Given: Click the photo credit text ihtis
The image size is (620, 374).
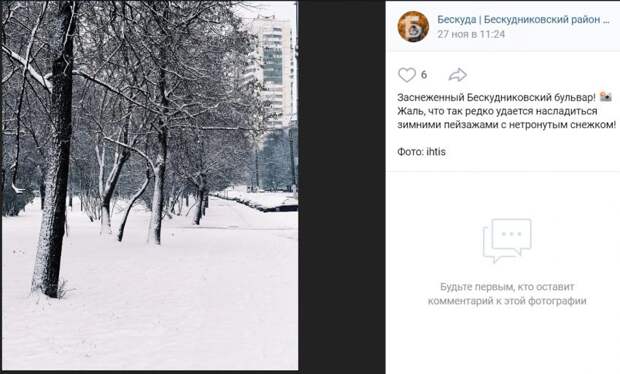Looking at the screenshot, I should click(x=436, y=152).
